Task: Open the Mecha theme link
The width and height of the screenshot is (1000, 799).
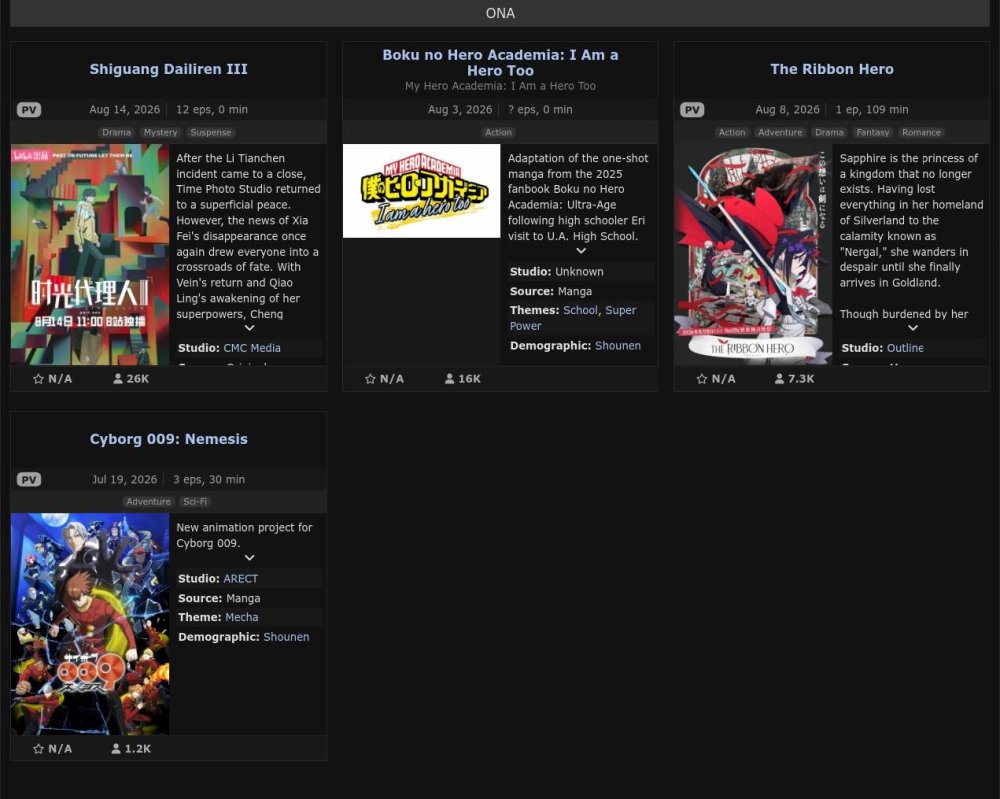Action: click(242, 617)
